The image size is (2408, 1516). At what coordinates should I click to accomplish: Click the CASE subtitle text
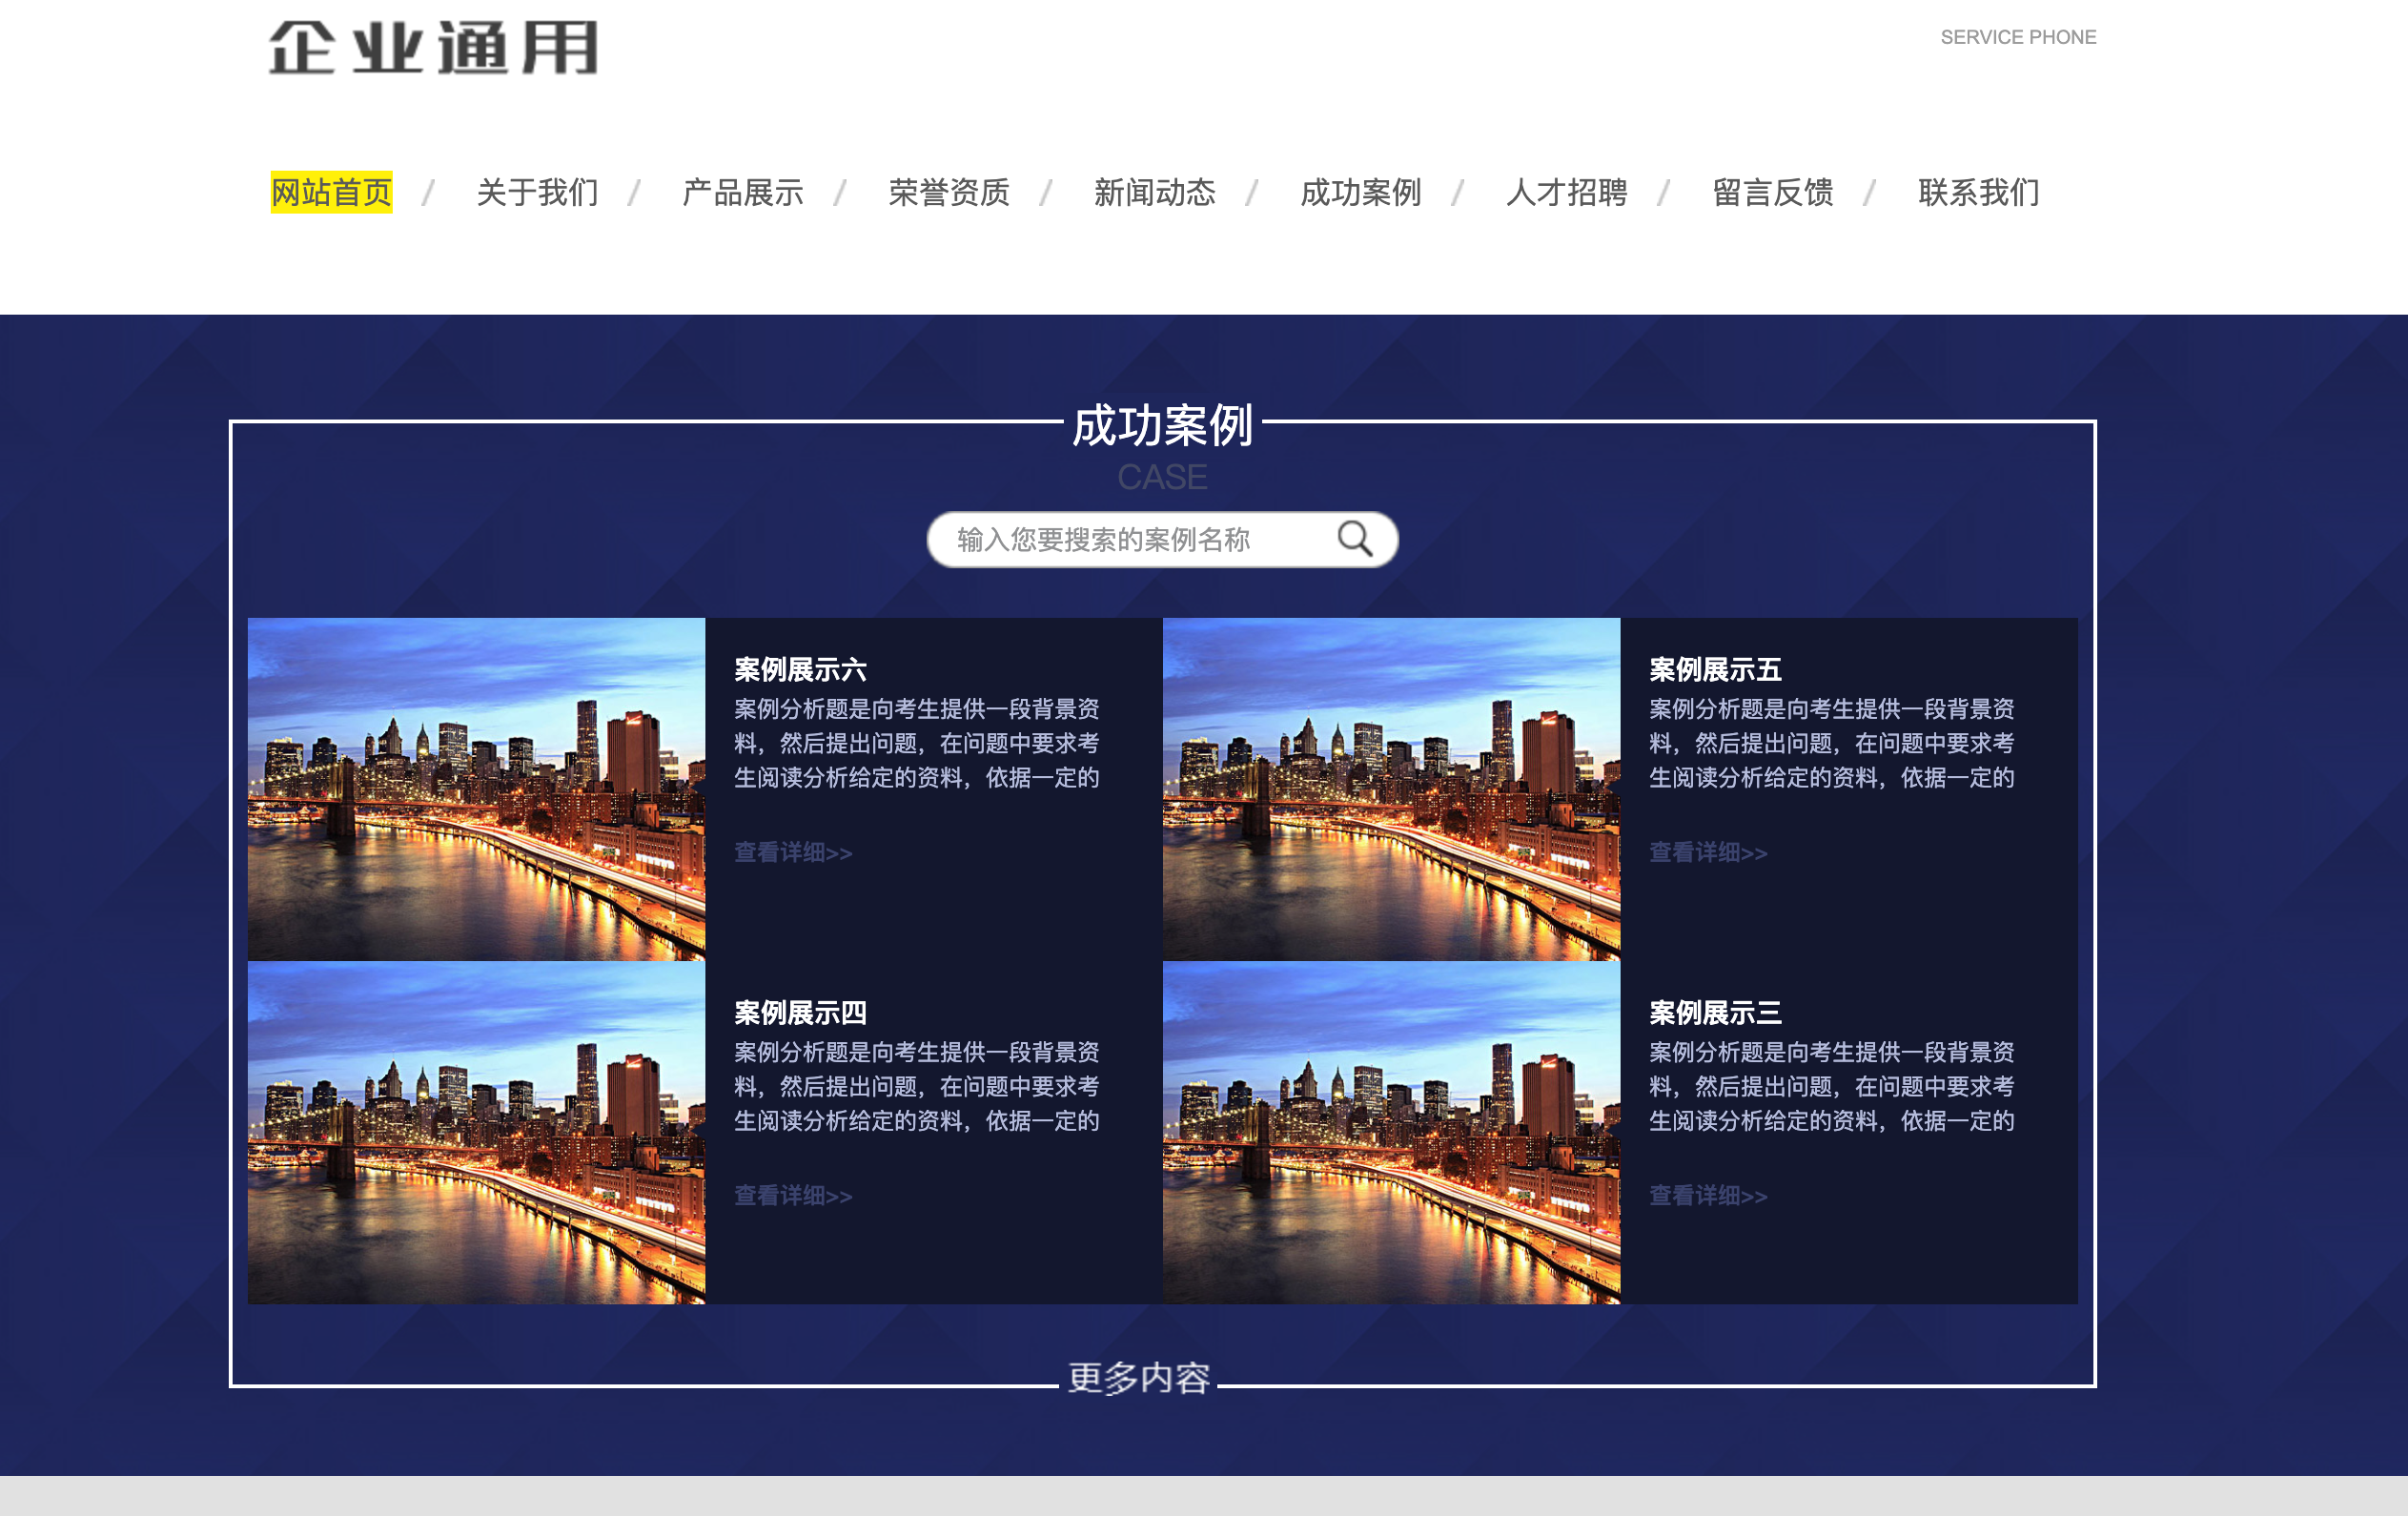(x=1162, y=477)
